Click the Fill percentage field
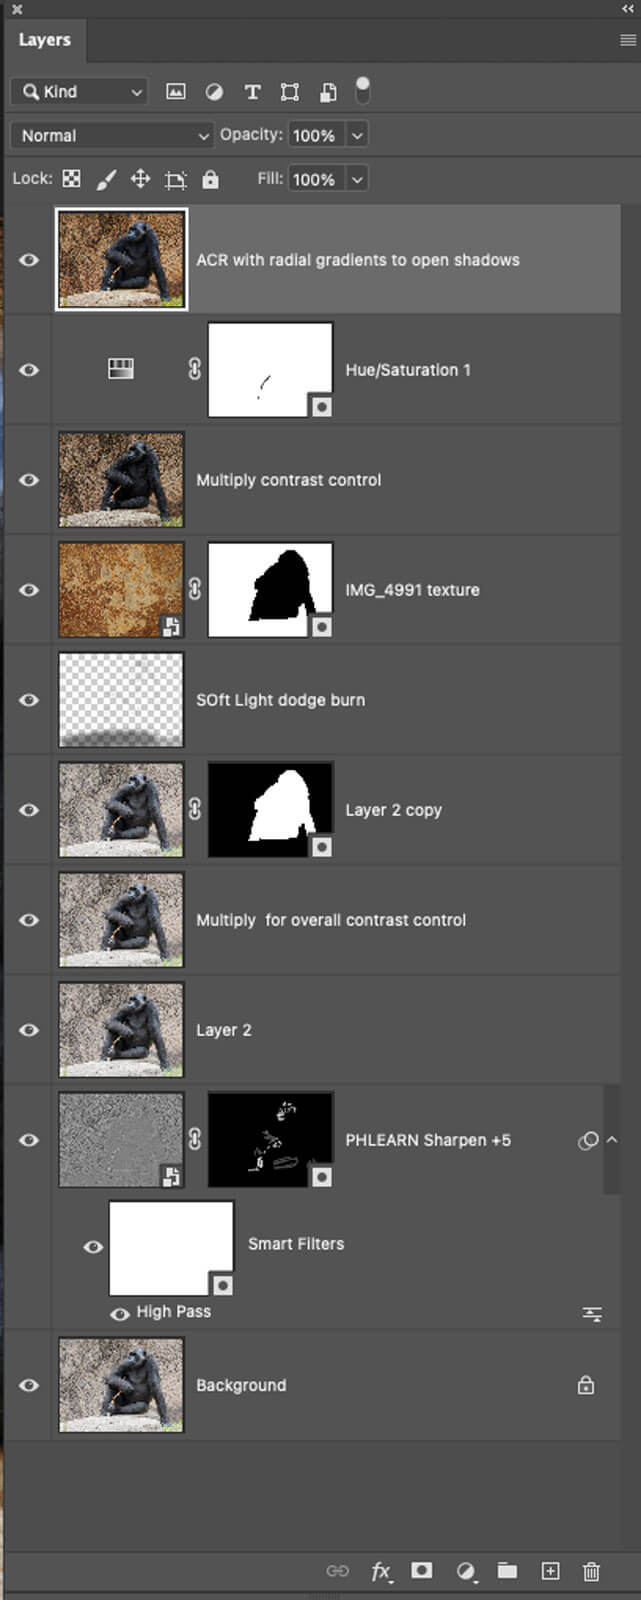Screen dimensions: 641x1600 click(314, 179)
